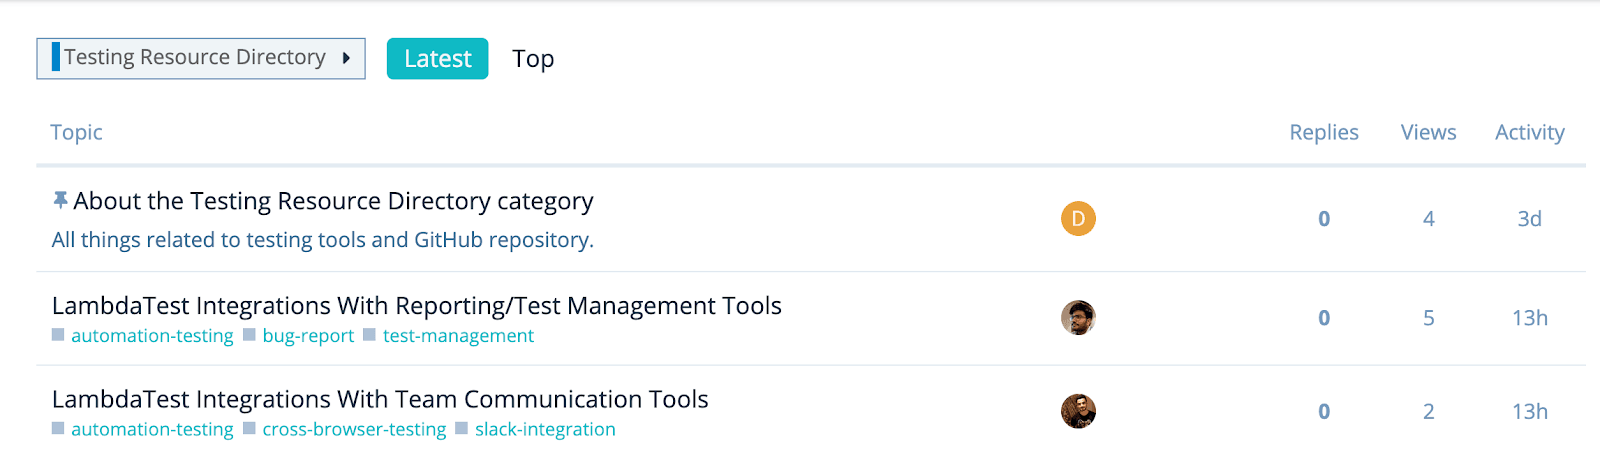This screenshot has width=1600, height=458.
Task: Open LambdaTest Integrations With Reporting/Test Management Tools
Action: [x=416, y=306]
